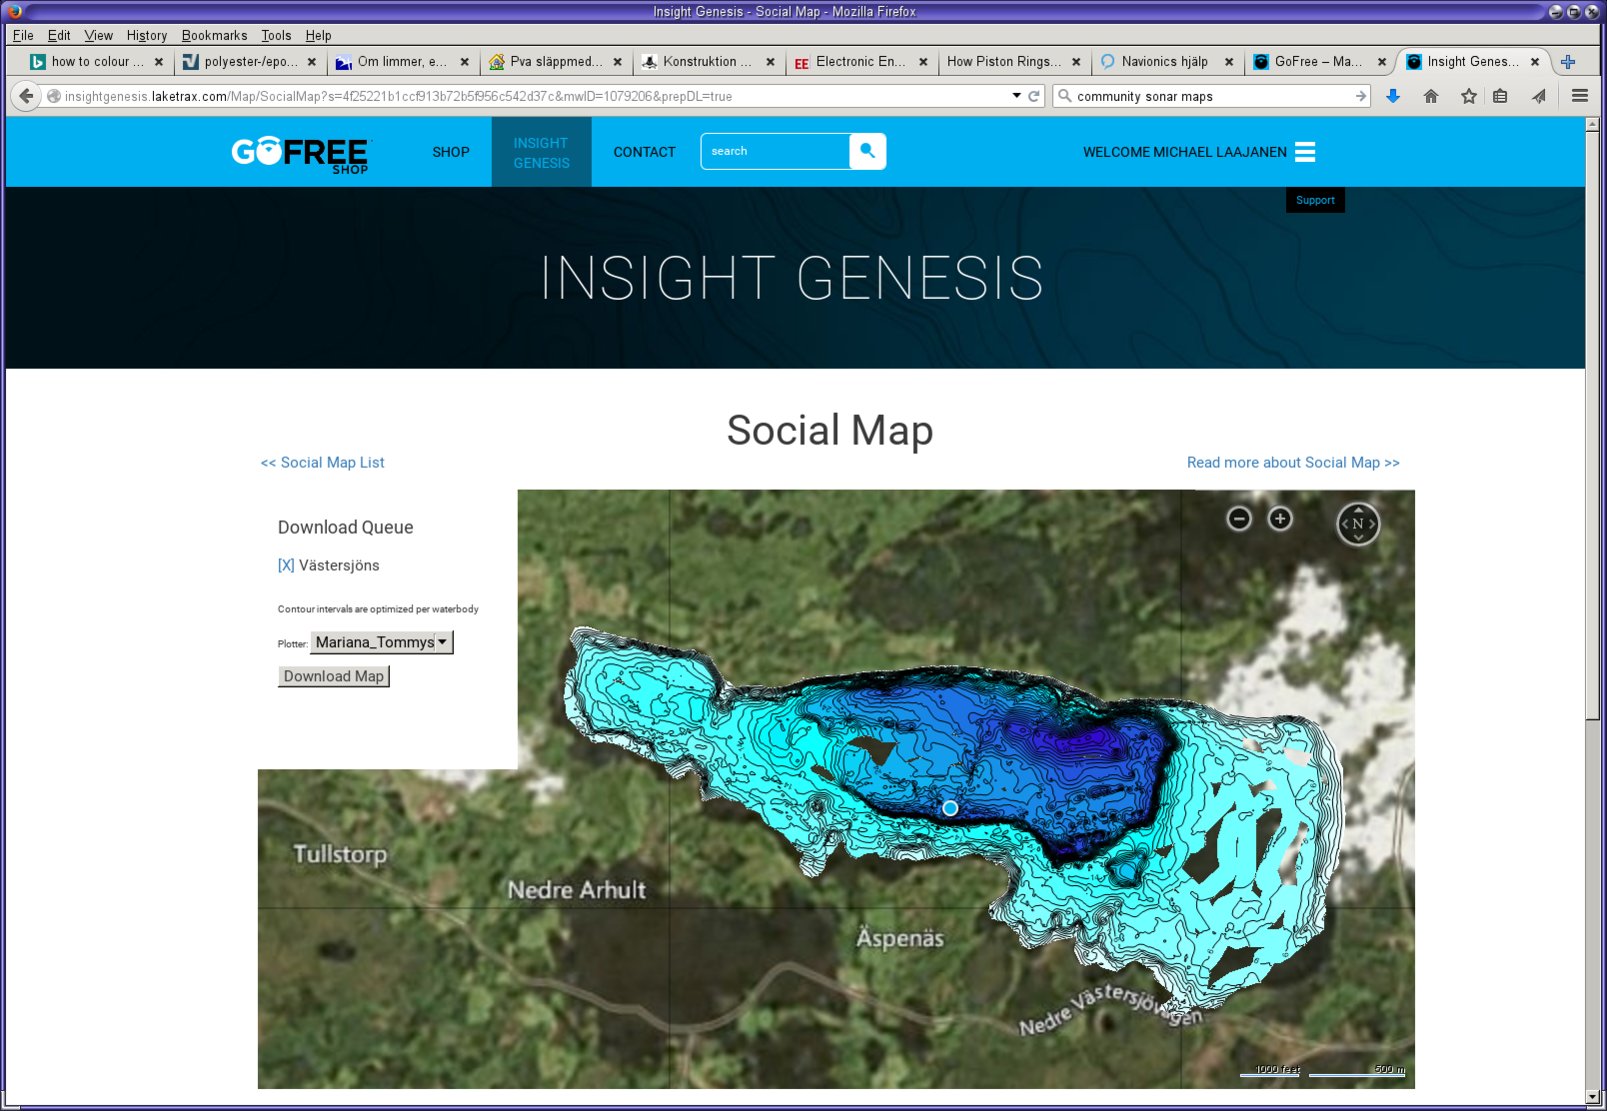Click the Firefox downloads arrow icon
1607x1111 pixels.
click(x=1393, y=96)
